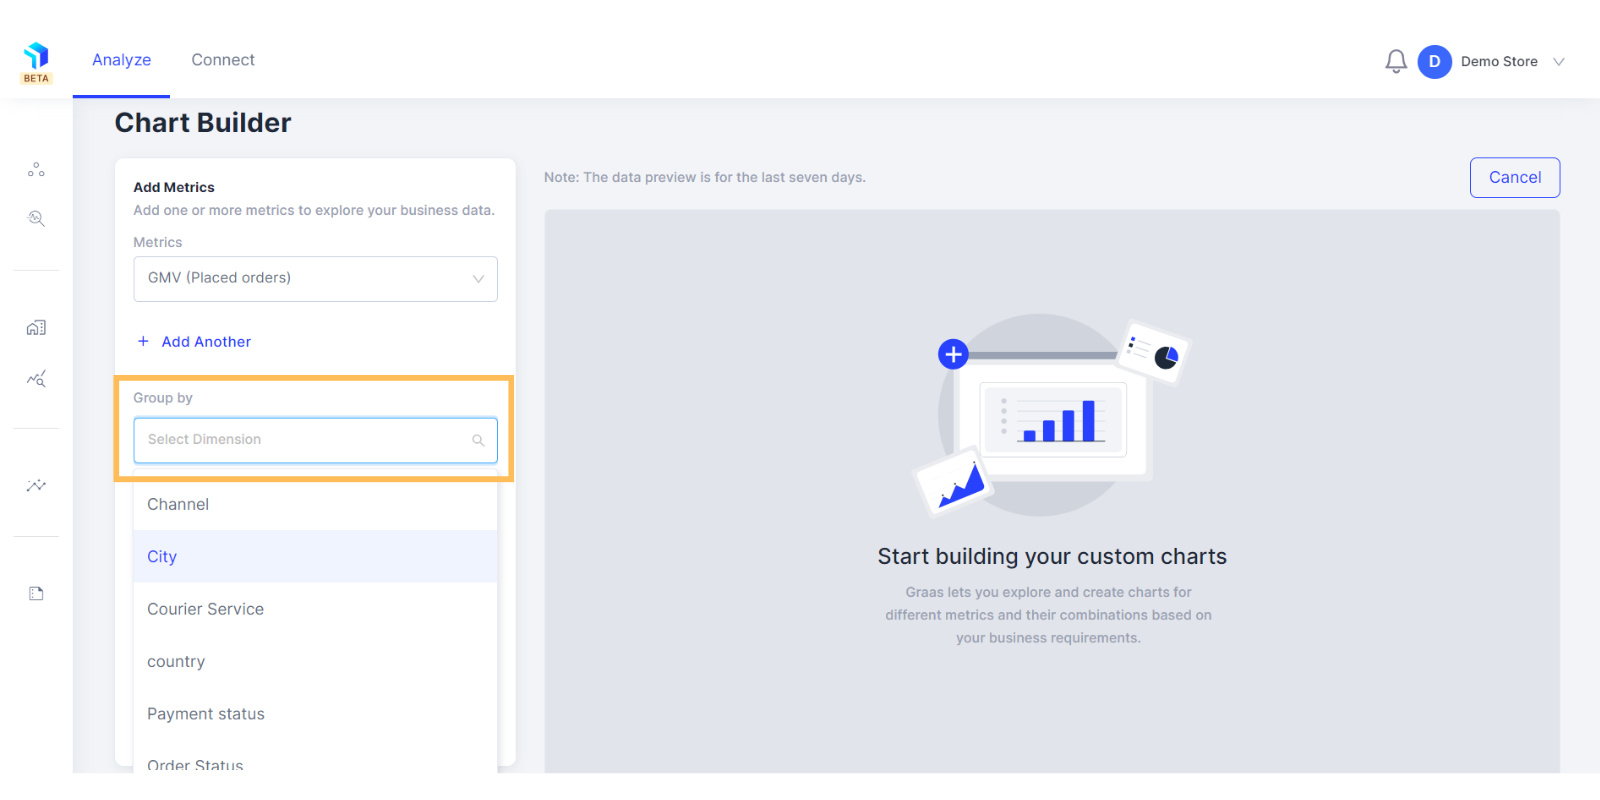The width and height of the screenshot is (1600, 800).
Task: Open the magnifier pulse sidebar icon
Action: click(36, 218)
